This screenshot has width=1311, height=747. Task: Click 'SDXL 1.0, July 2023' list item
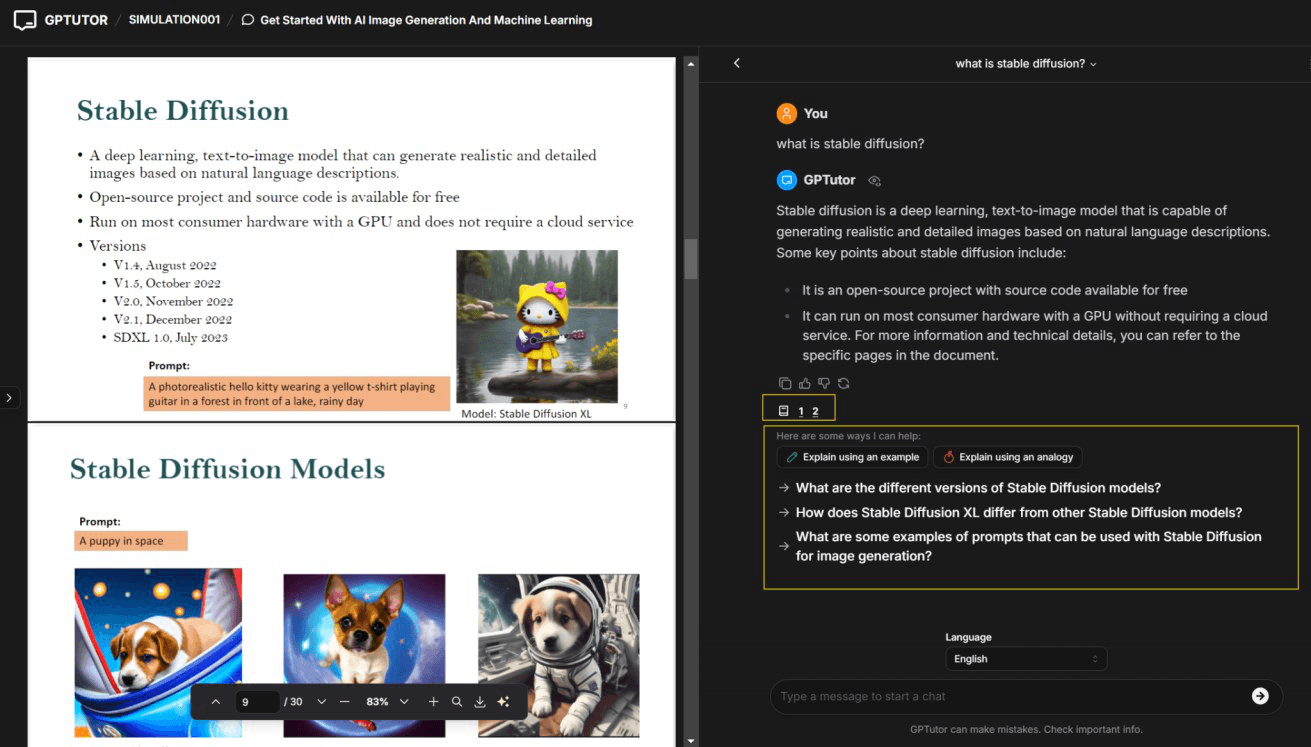click(171, 338)
